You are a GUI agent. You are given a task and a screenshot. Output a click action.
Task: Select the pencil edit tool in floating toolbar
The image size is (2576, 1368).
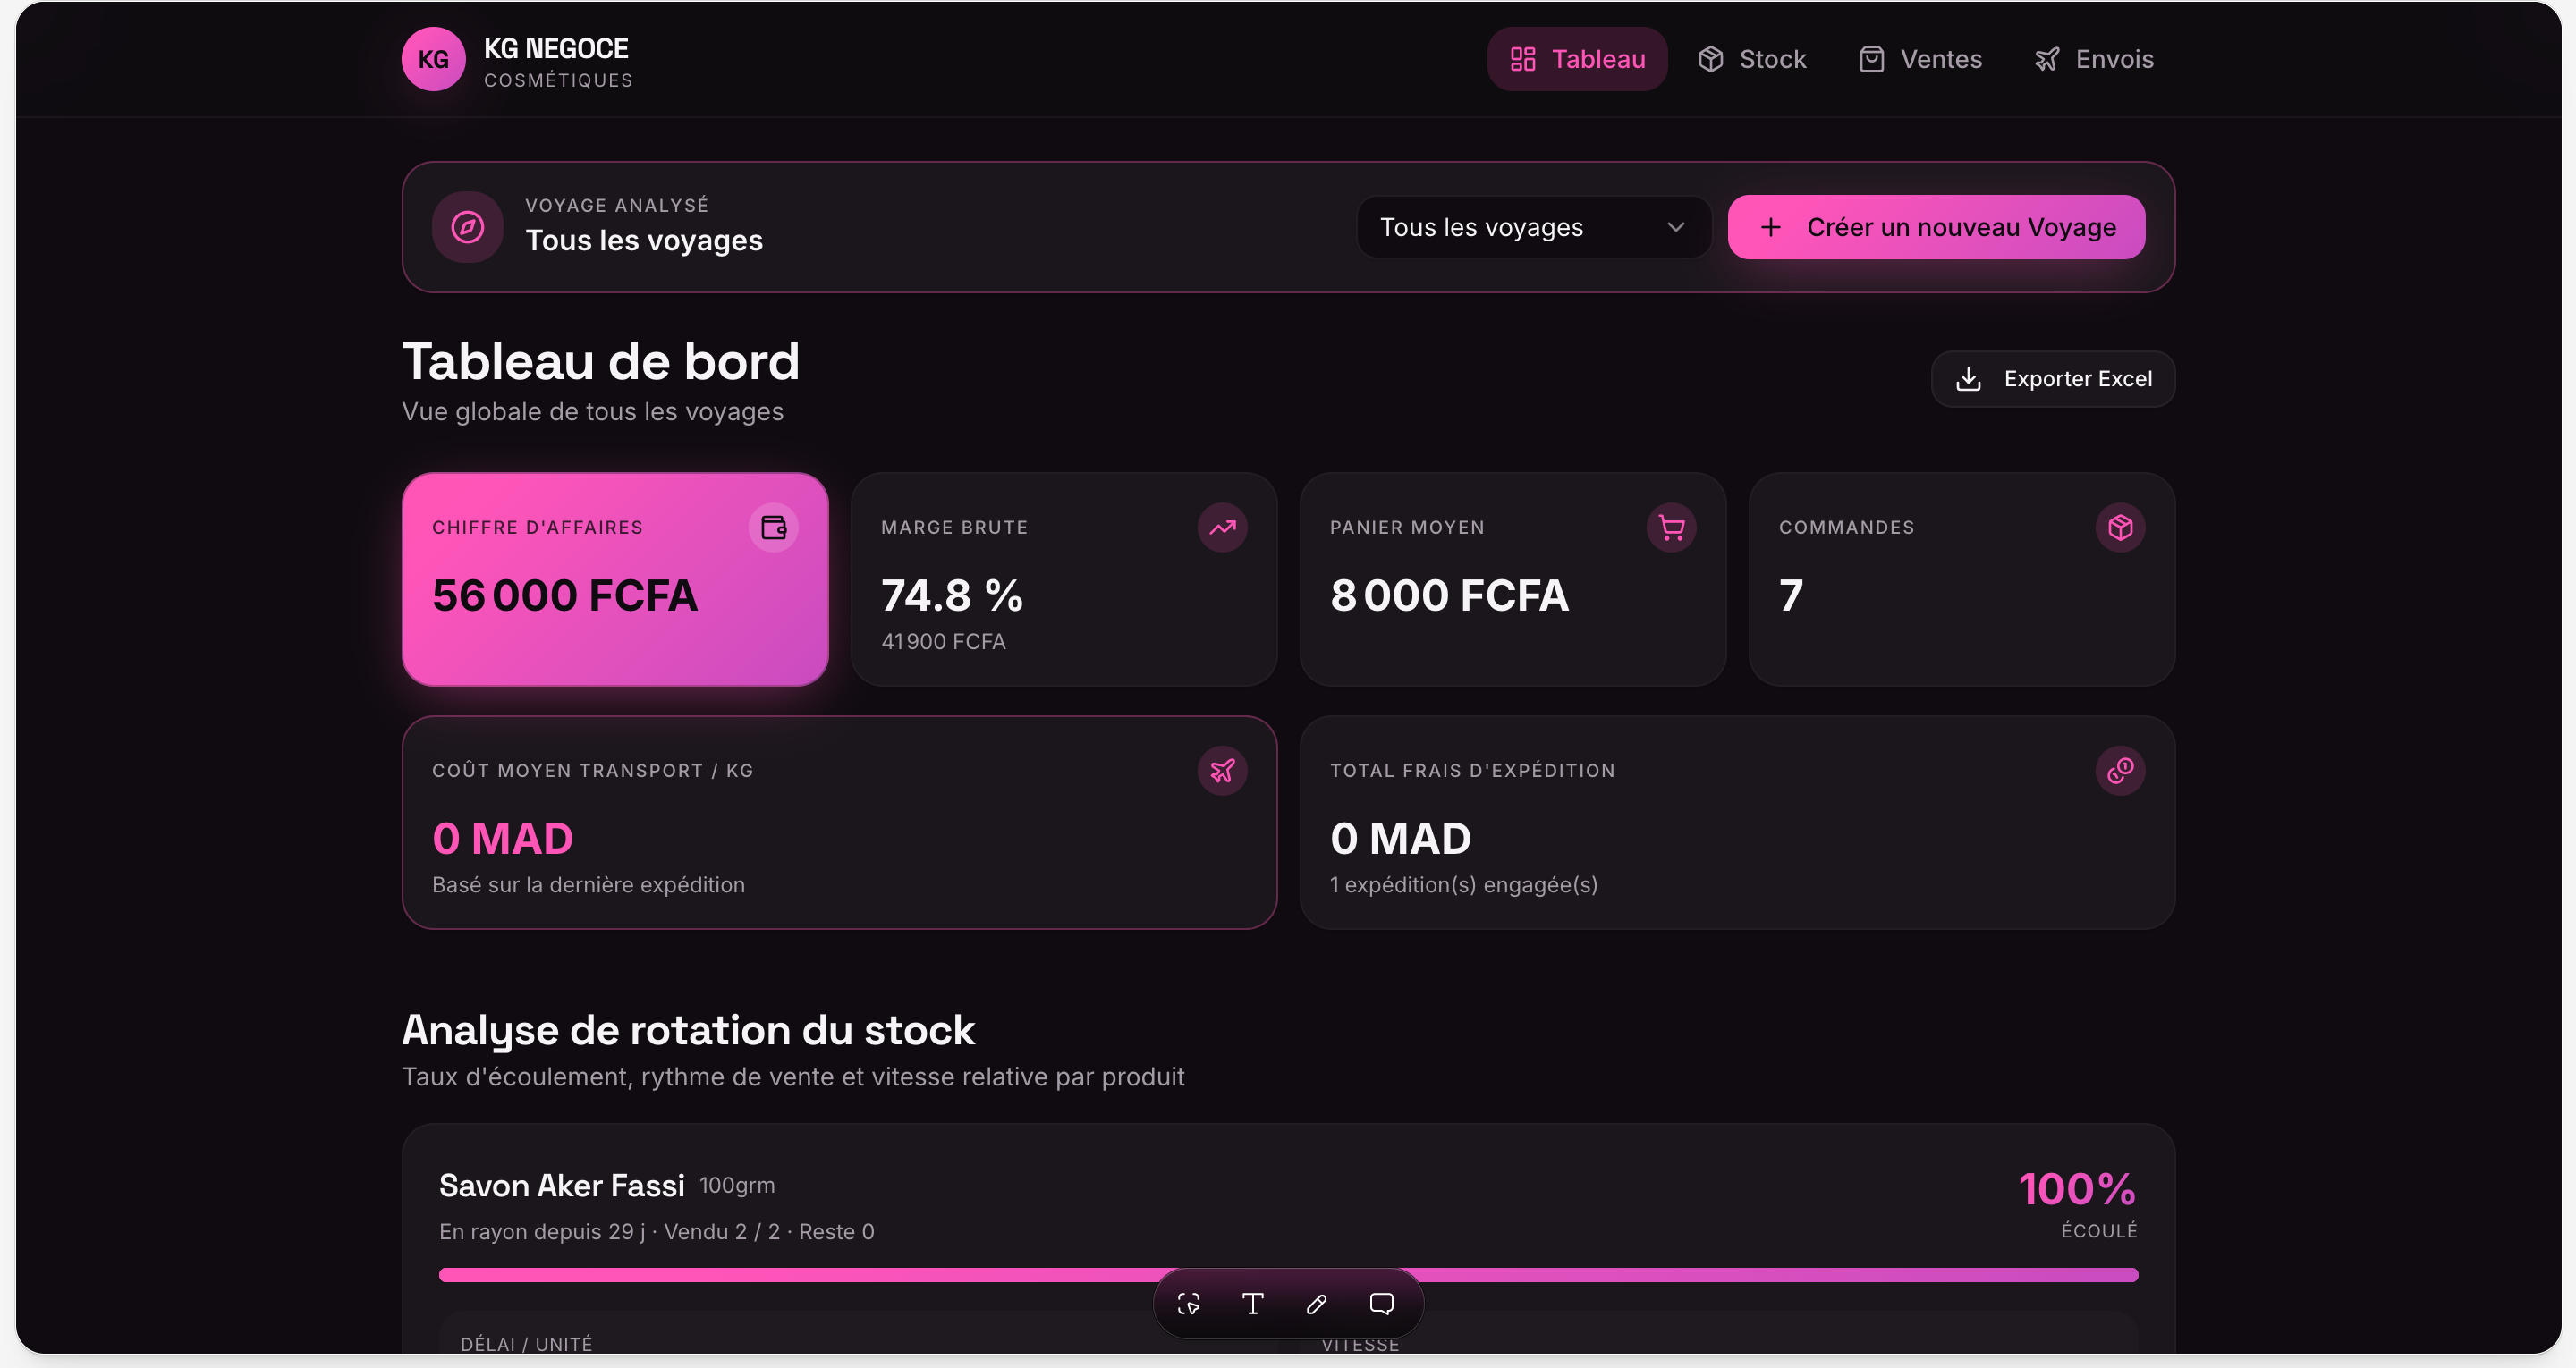[x=1317, y=1303]
